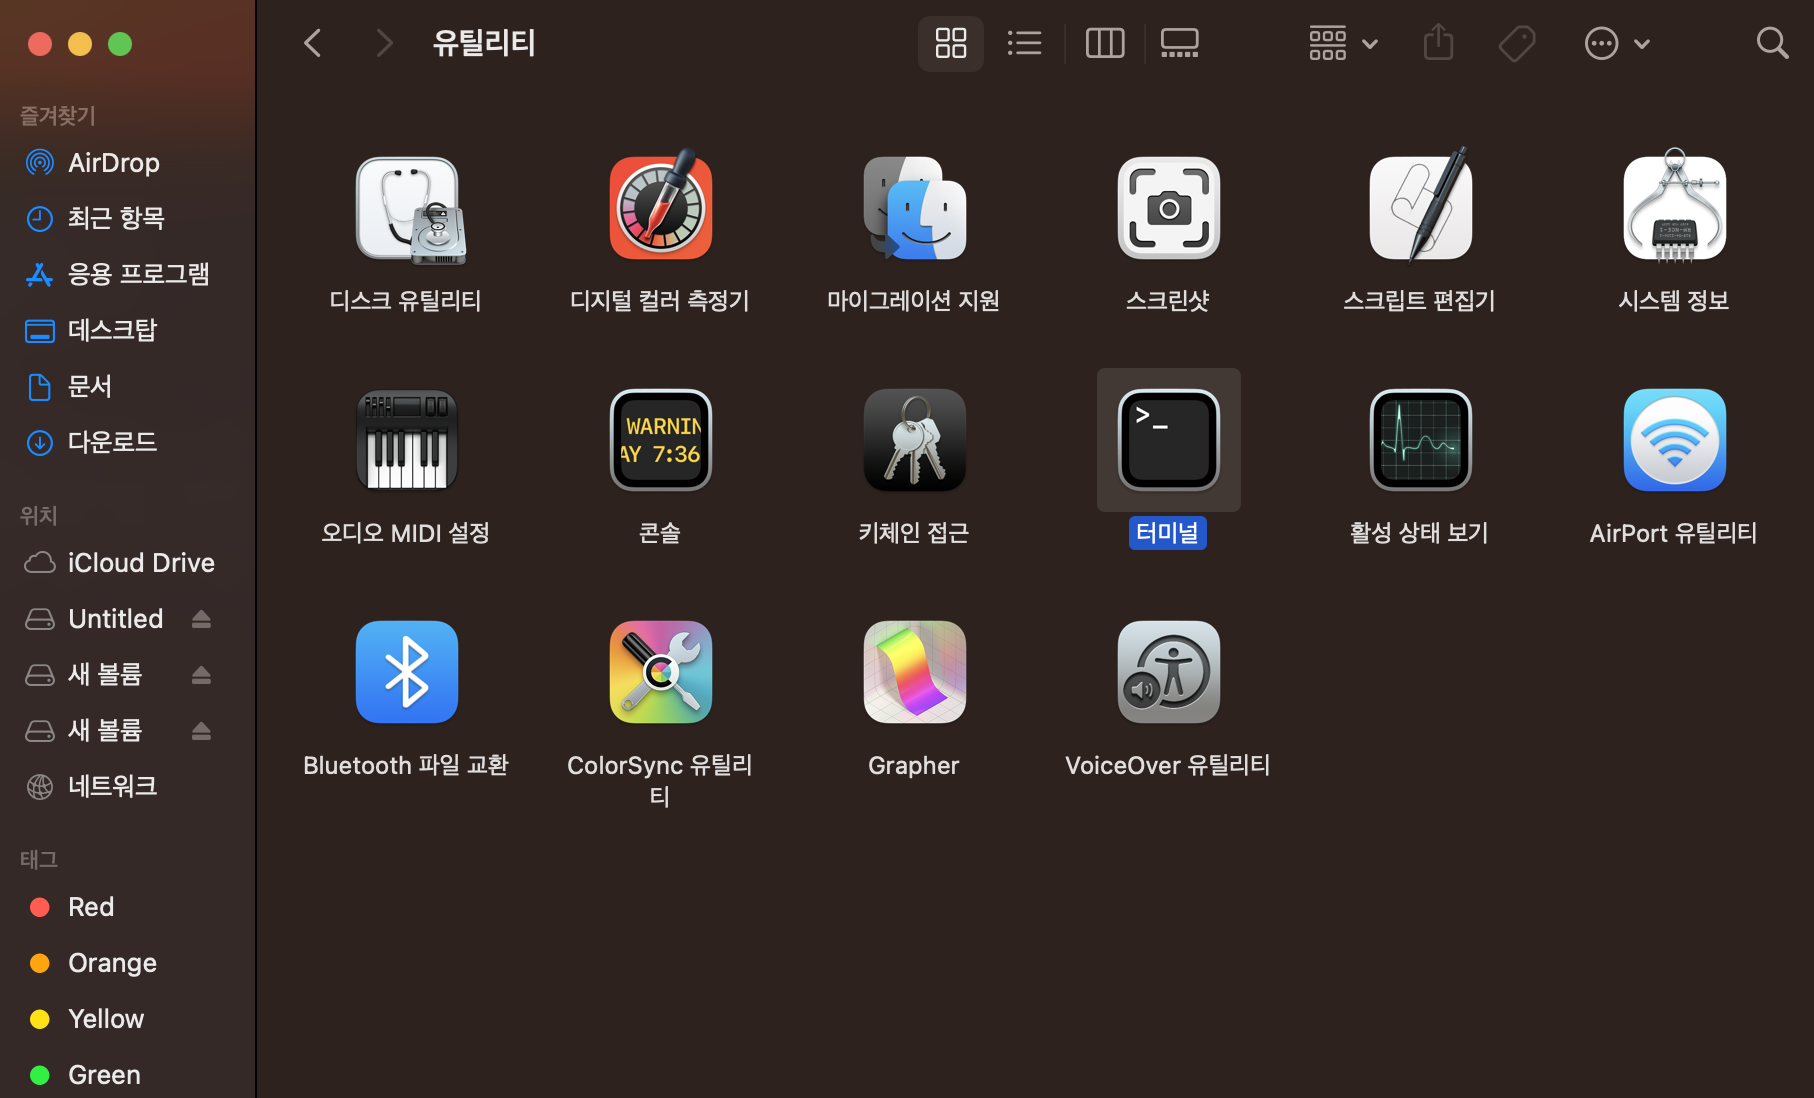Minimize the Finder window

(80, 44)
